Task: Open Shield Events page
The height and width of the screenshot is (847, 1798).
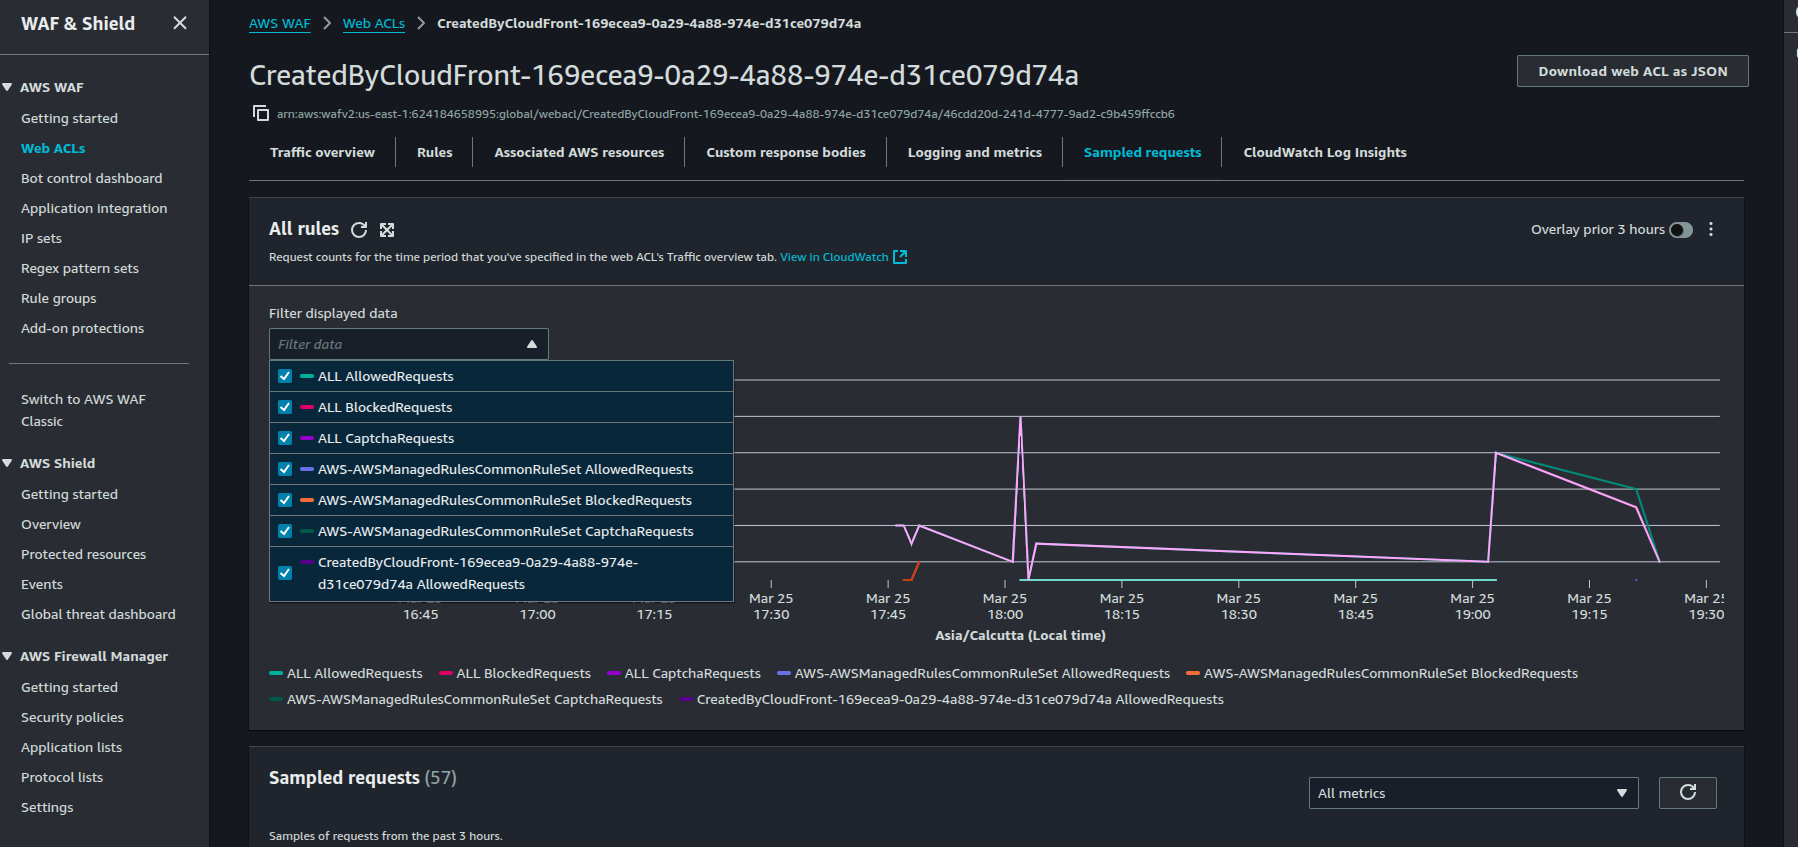Action: click(x=42, y=584)
